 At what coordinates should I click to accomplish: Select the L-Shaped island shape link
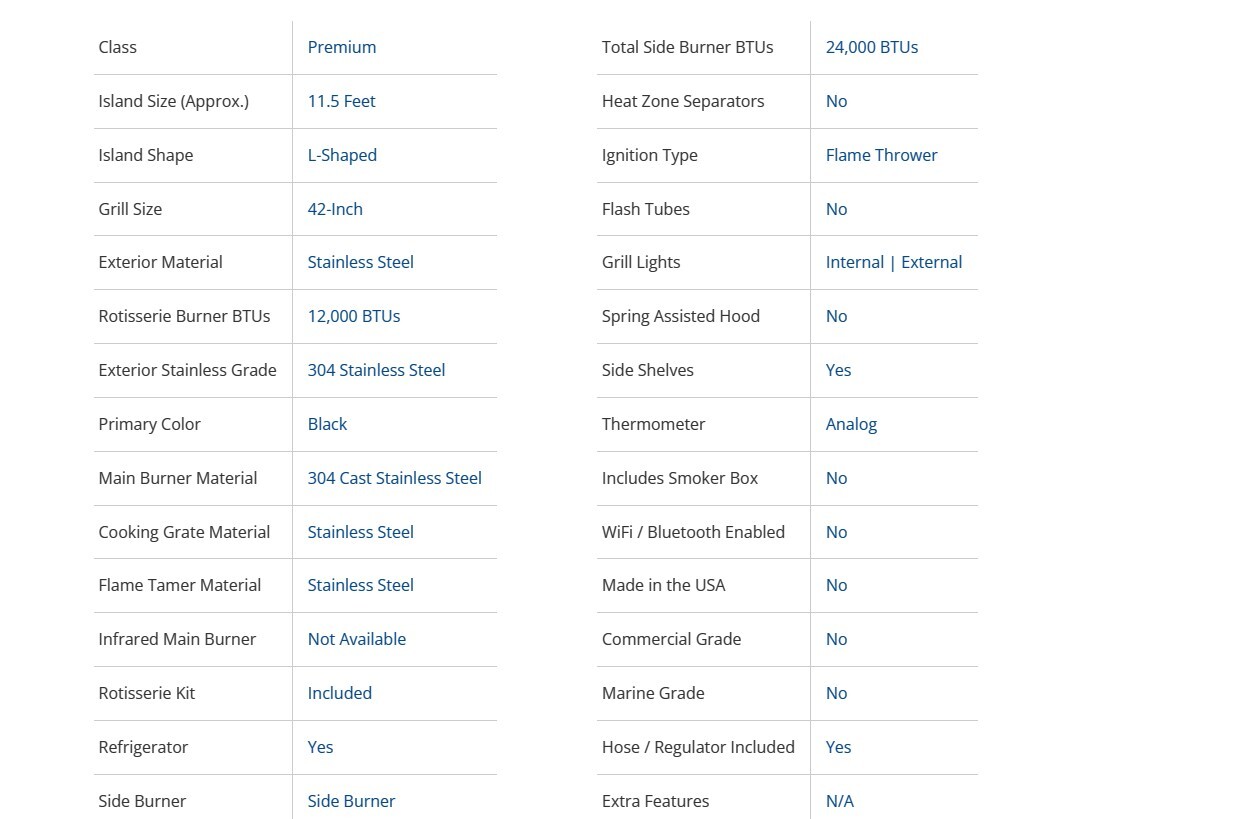click(342, 155)
